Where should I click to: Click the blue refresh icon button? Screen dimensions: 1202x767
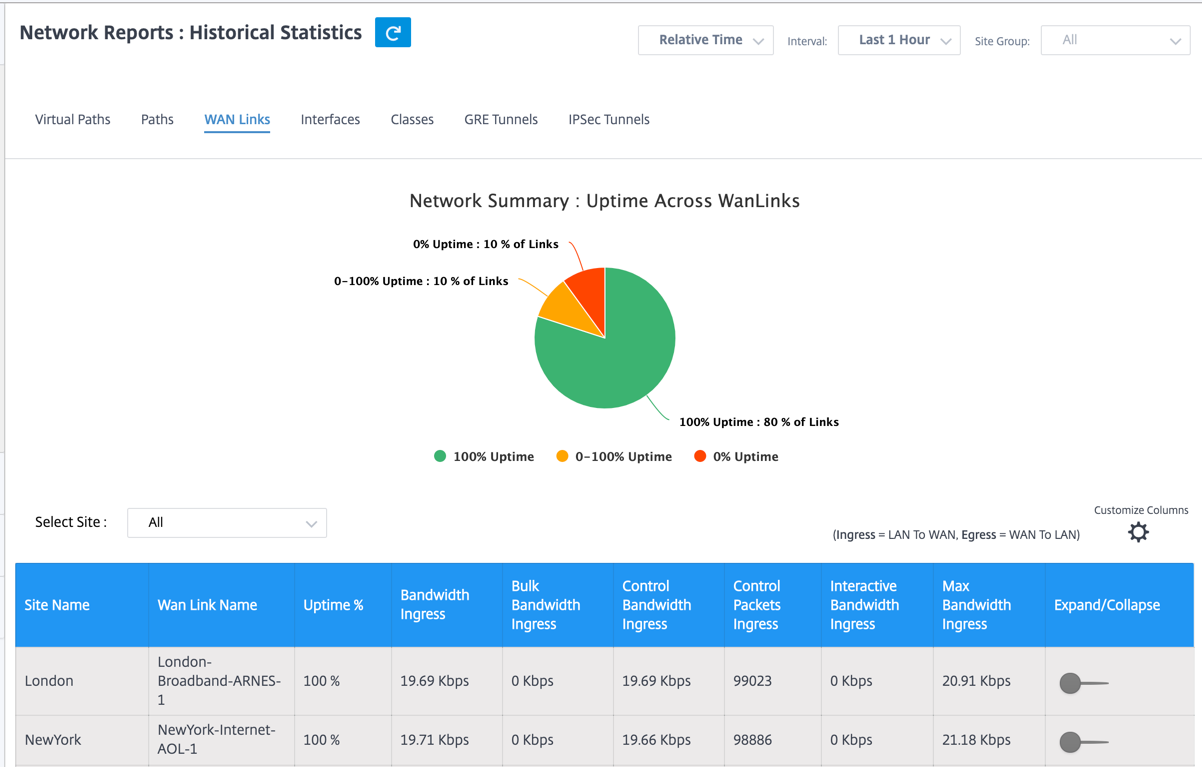[393, 33]
